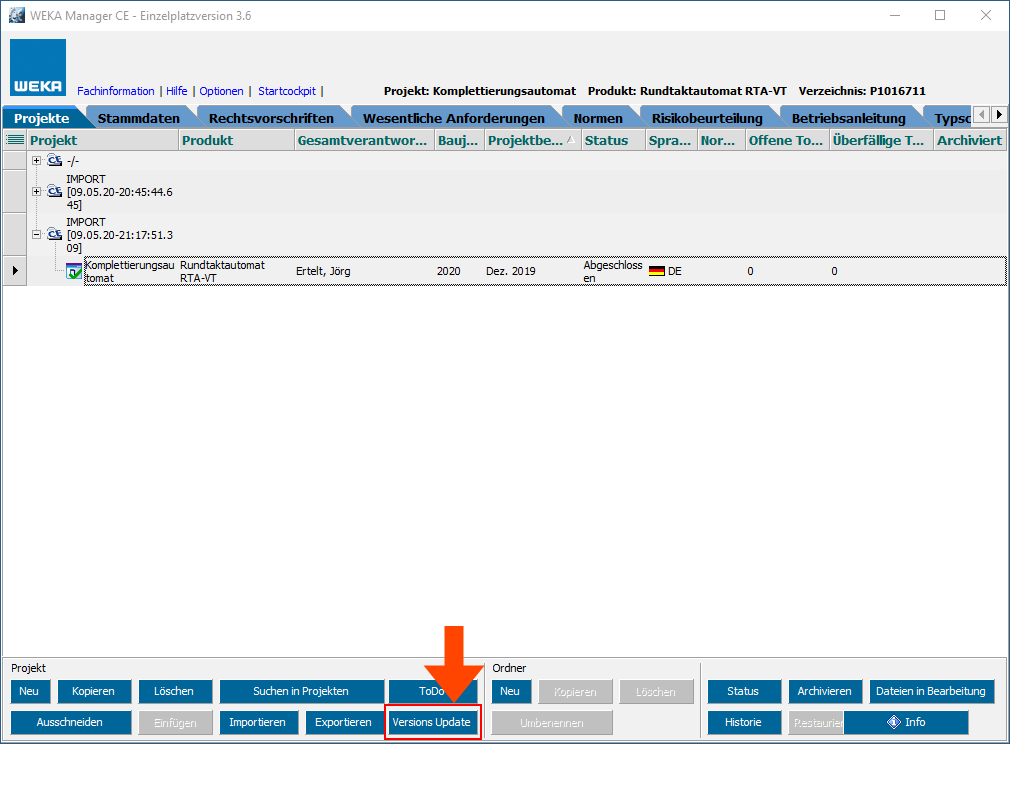Click the column chooser icon left of Projekt
The height and width of the screenshot is (789, 1010).
[x=14, y=140]
